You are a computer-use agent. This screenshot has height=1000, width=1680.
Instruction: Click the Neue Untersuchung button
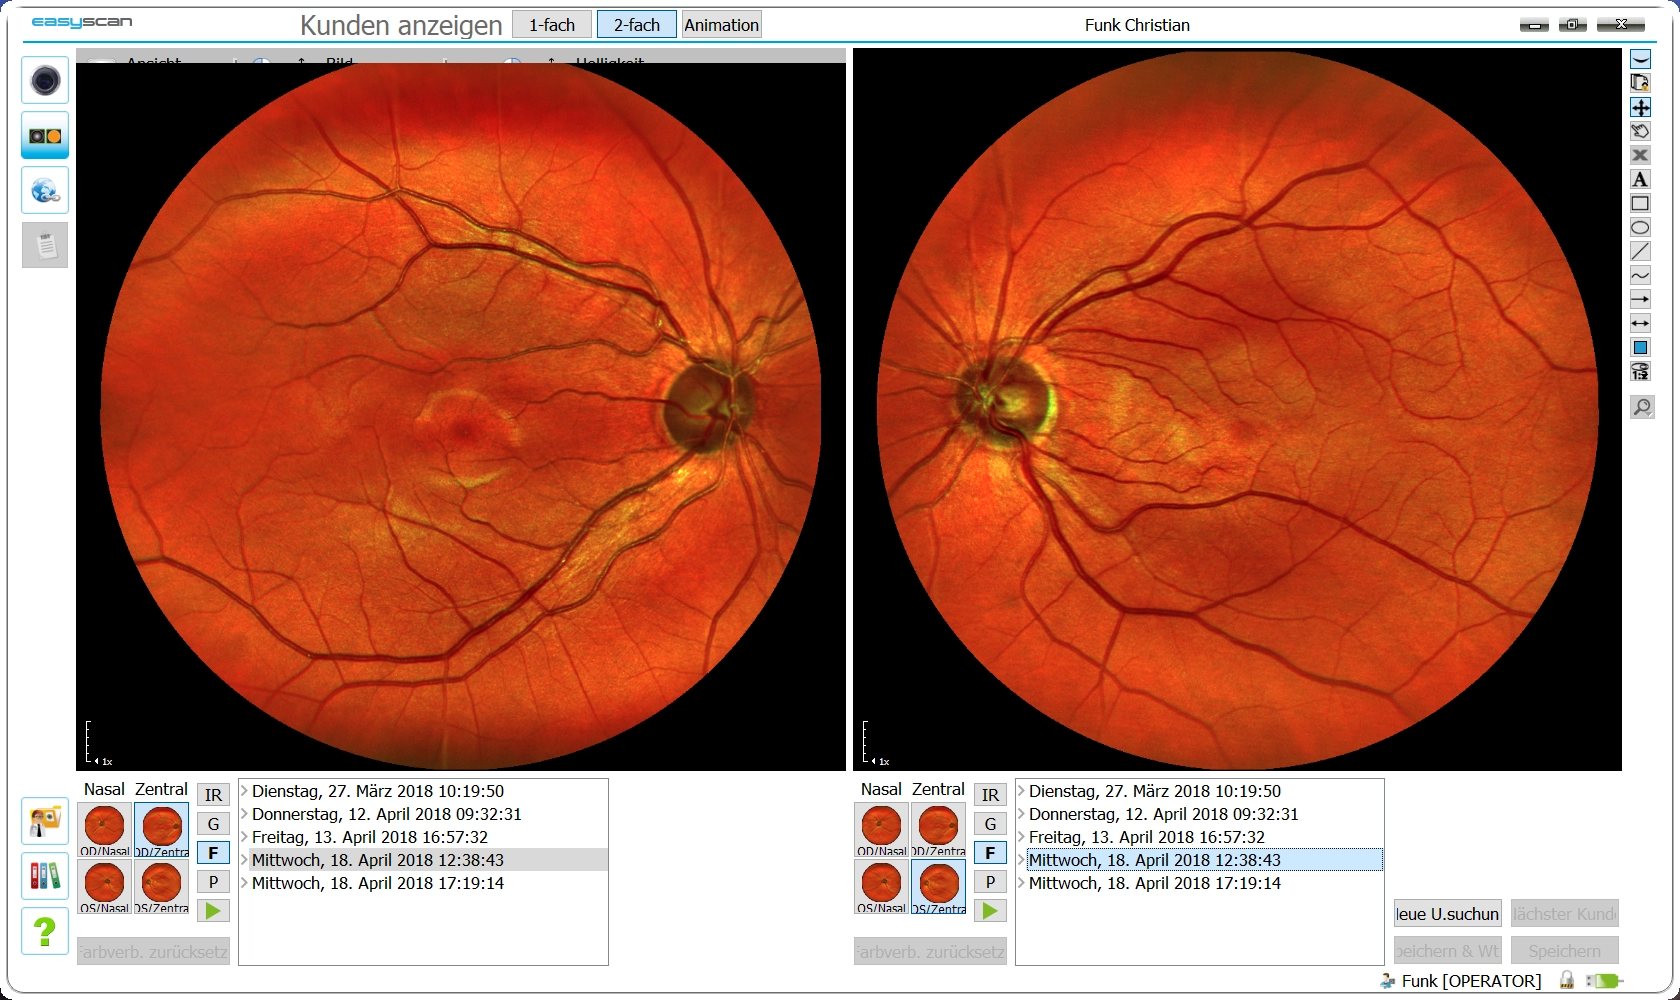pyautogui.click(x=1447, y=914)
